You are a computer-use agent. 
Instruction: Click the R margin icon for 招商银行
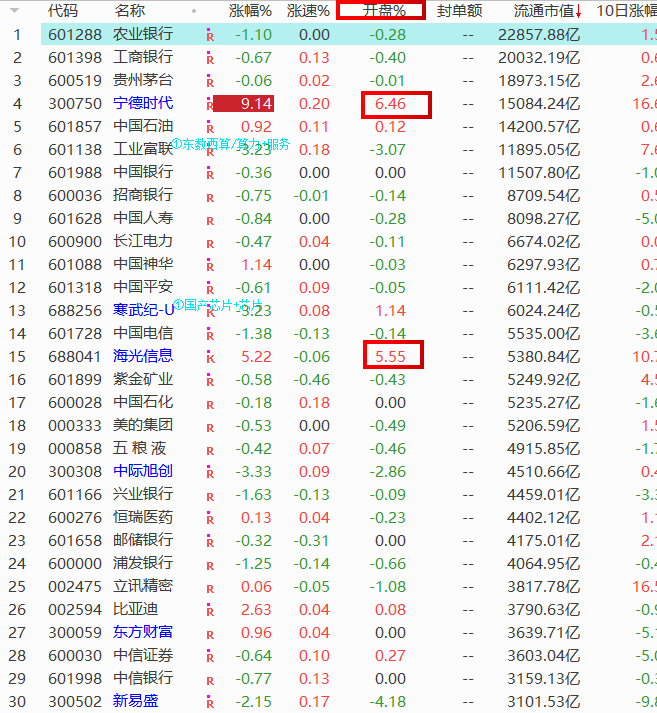(210, 197)
